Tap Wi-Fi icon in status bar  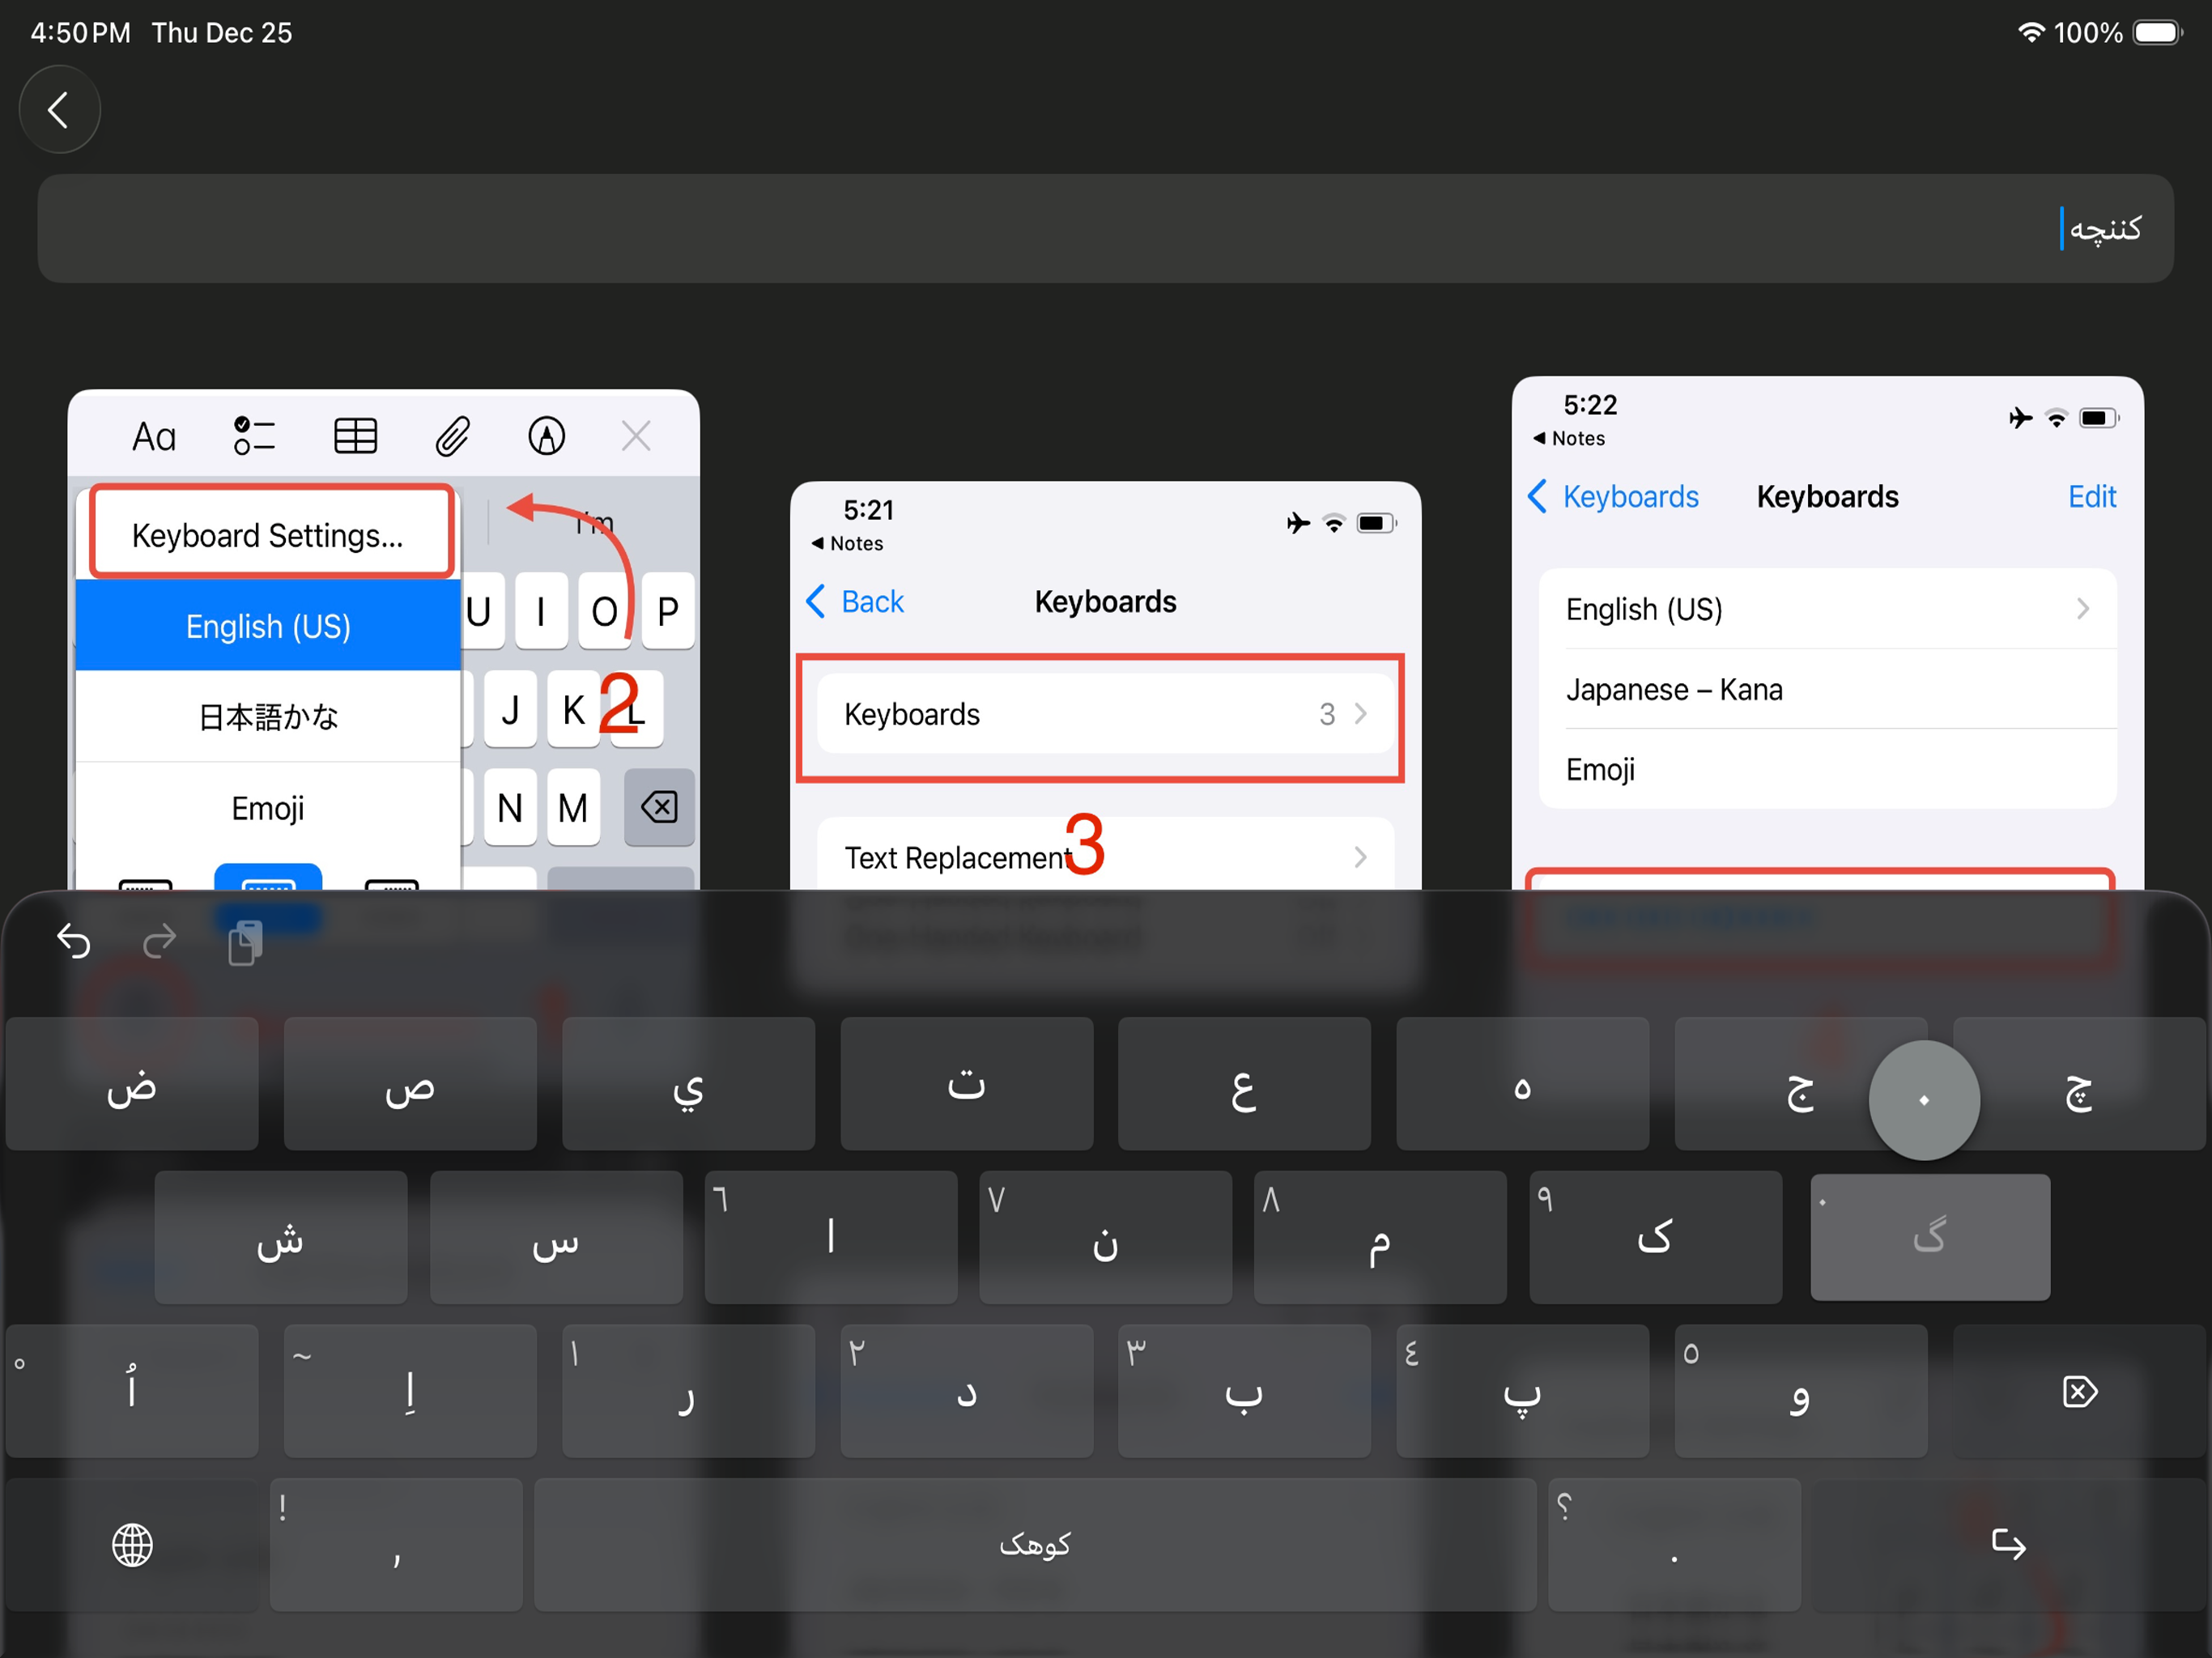2030,32
